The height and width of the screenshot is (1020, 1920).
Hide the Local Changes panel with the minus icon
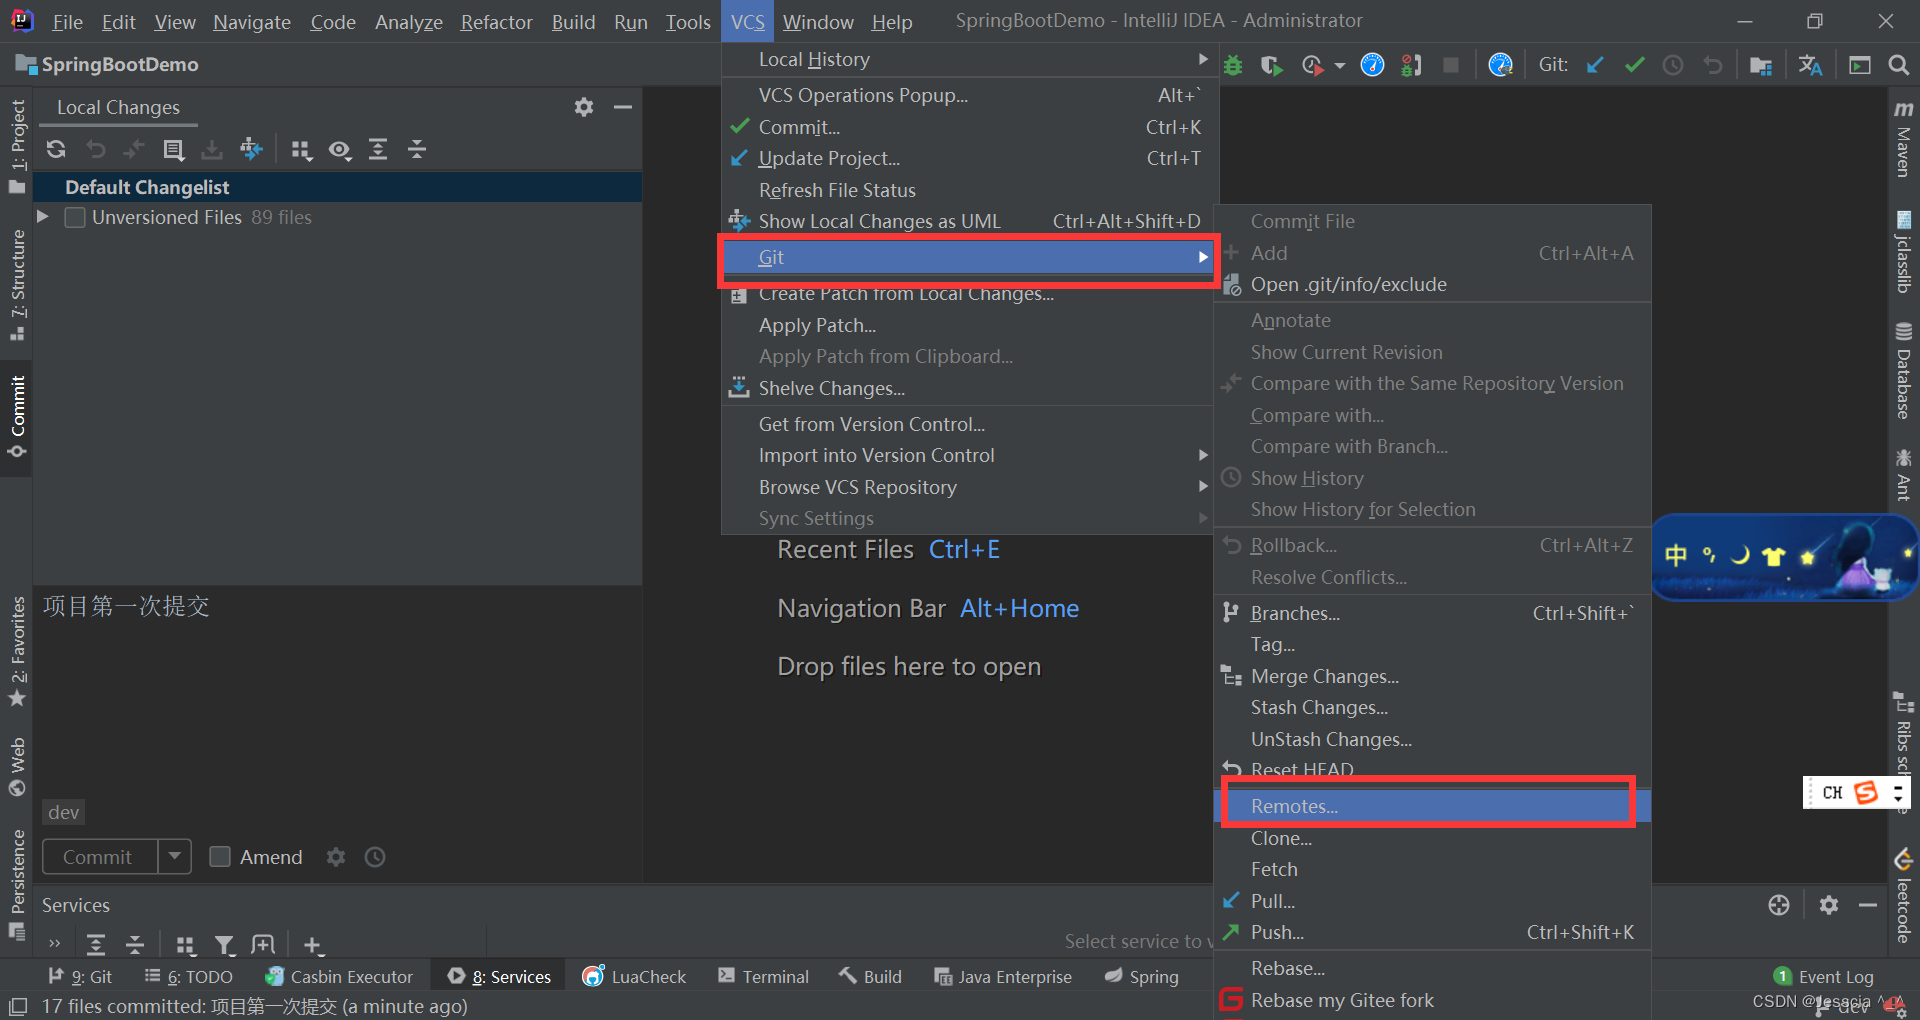[623, 106]
